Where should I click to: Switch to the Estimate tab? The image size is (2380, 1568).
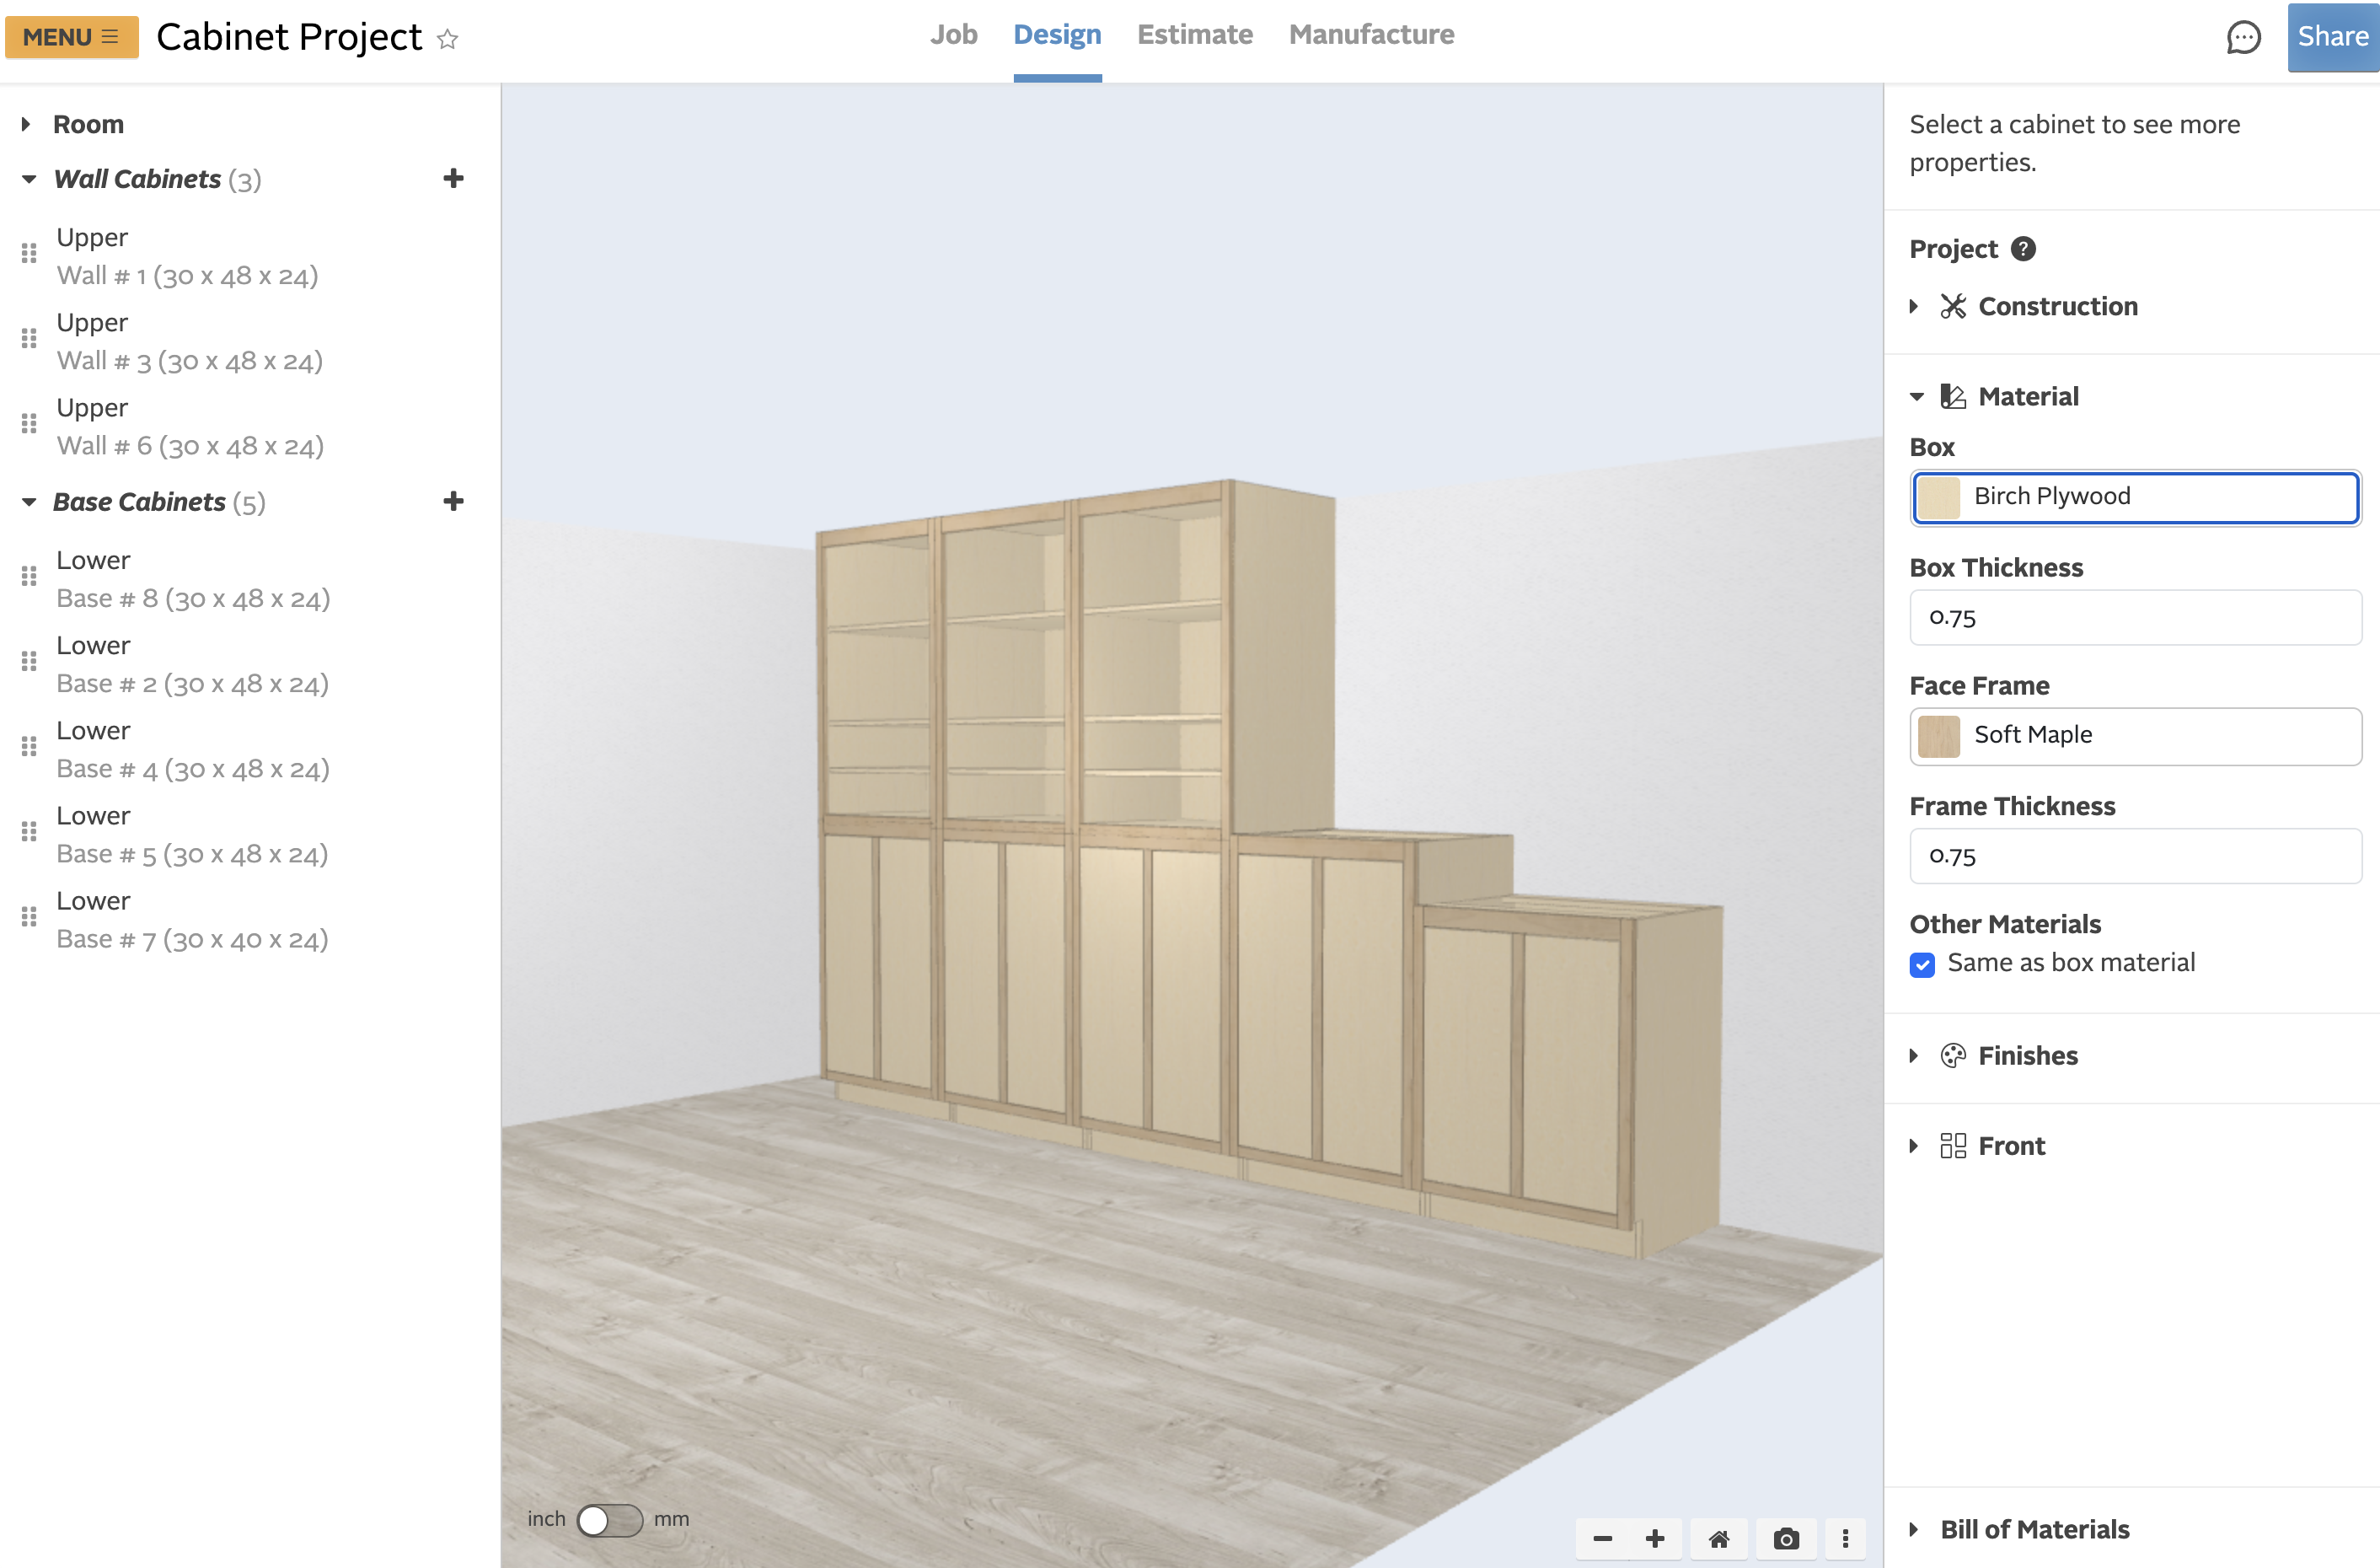(x=1194, y=35)
